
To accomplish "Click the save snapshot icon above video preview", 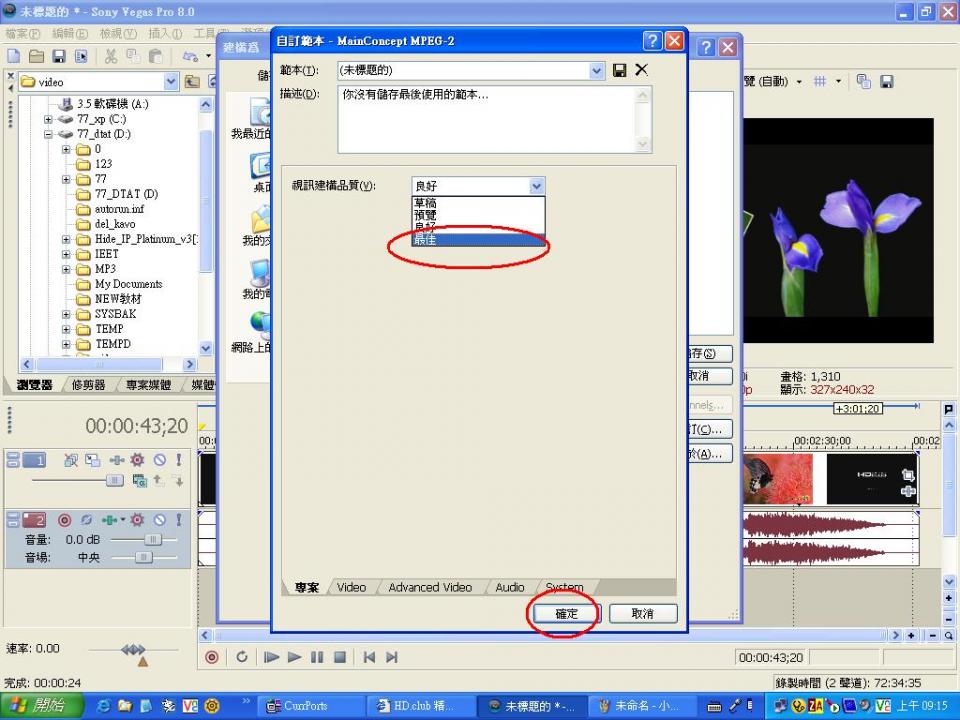I will pyautogui.click(x=886, y=82).
